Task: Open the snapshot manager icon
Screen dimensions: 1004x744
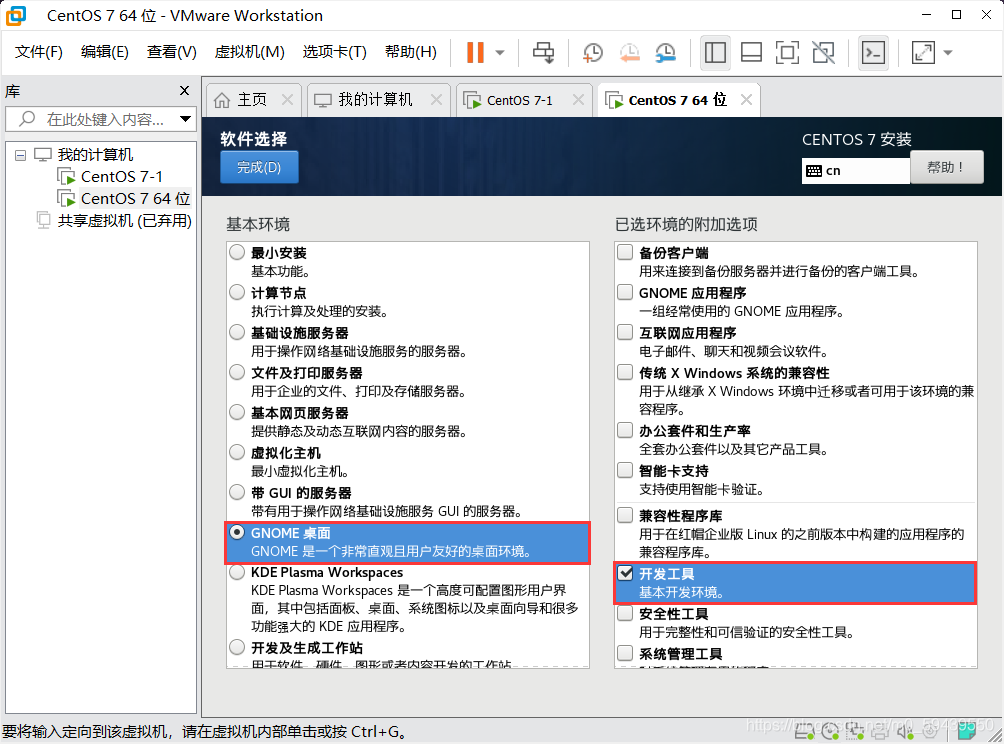Action: pos(666,53)
